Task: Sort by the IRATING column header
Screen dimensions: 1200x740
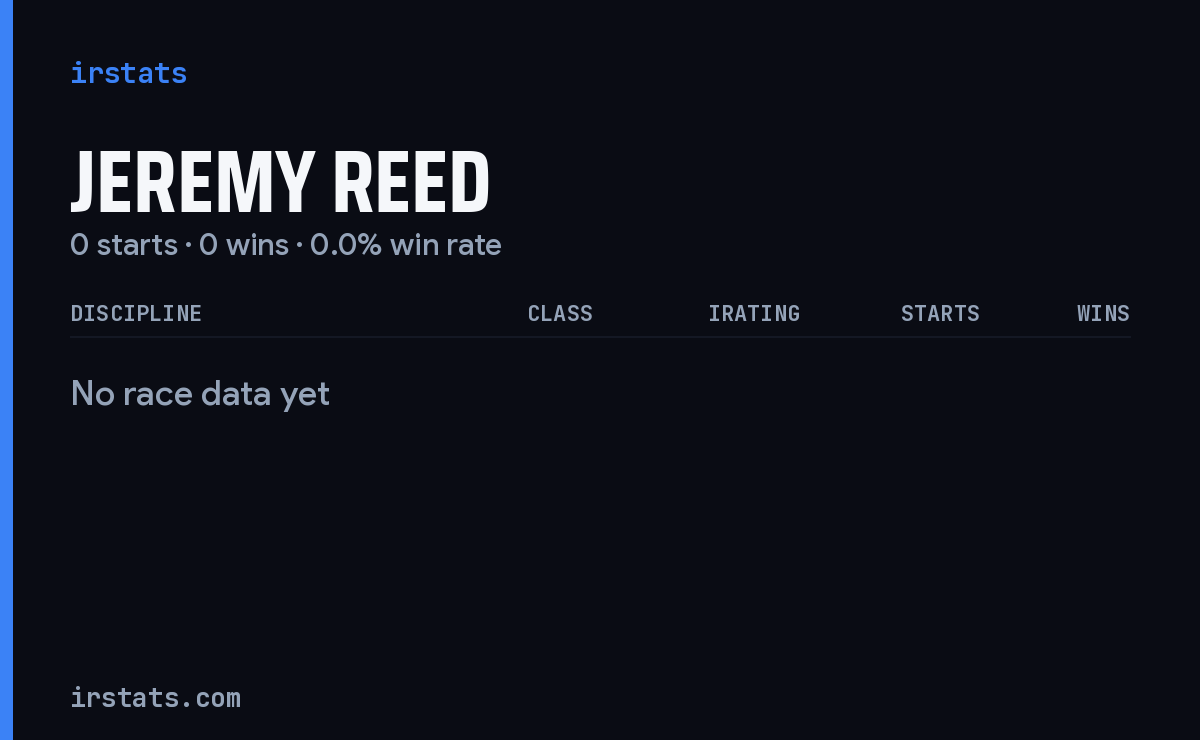Action: pos(754,313)
